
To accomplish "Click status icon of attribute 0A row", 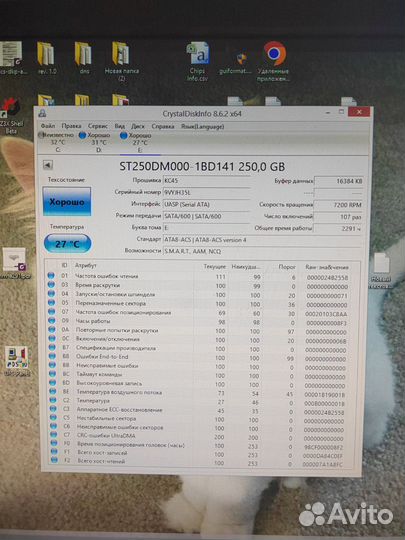I will click(x=52, y=329).
